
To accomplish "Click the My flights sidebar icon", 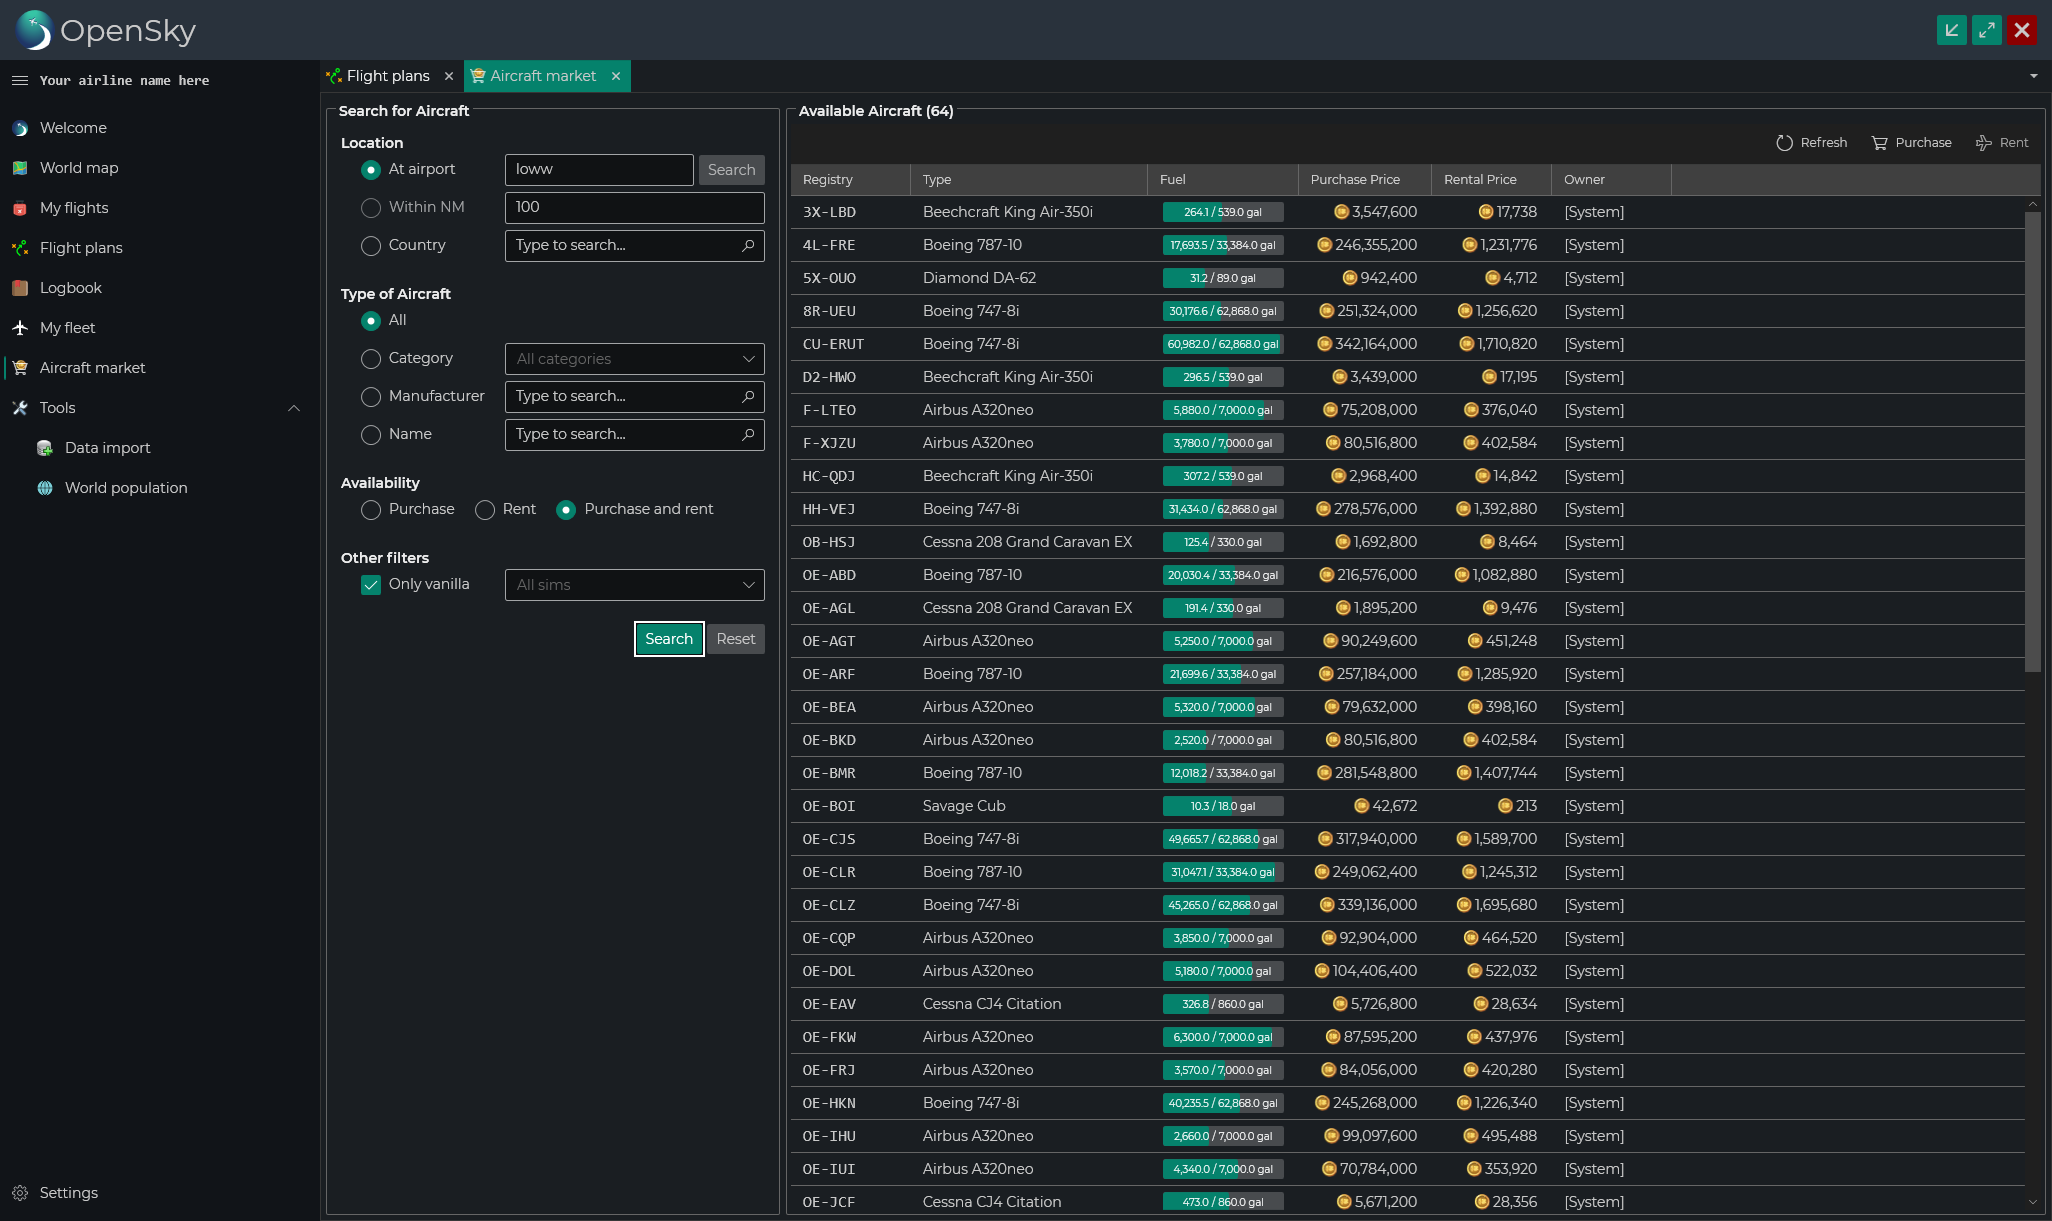I will click(x=20, y=208).
